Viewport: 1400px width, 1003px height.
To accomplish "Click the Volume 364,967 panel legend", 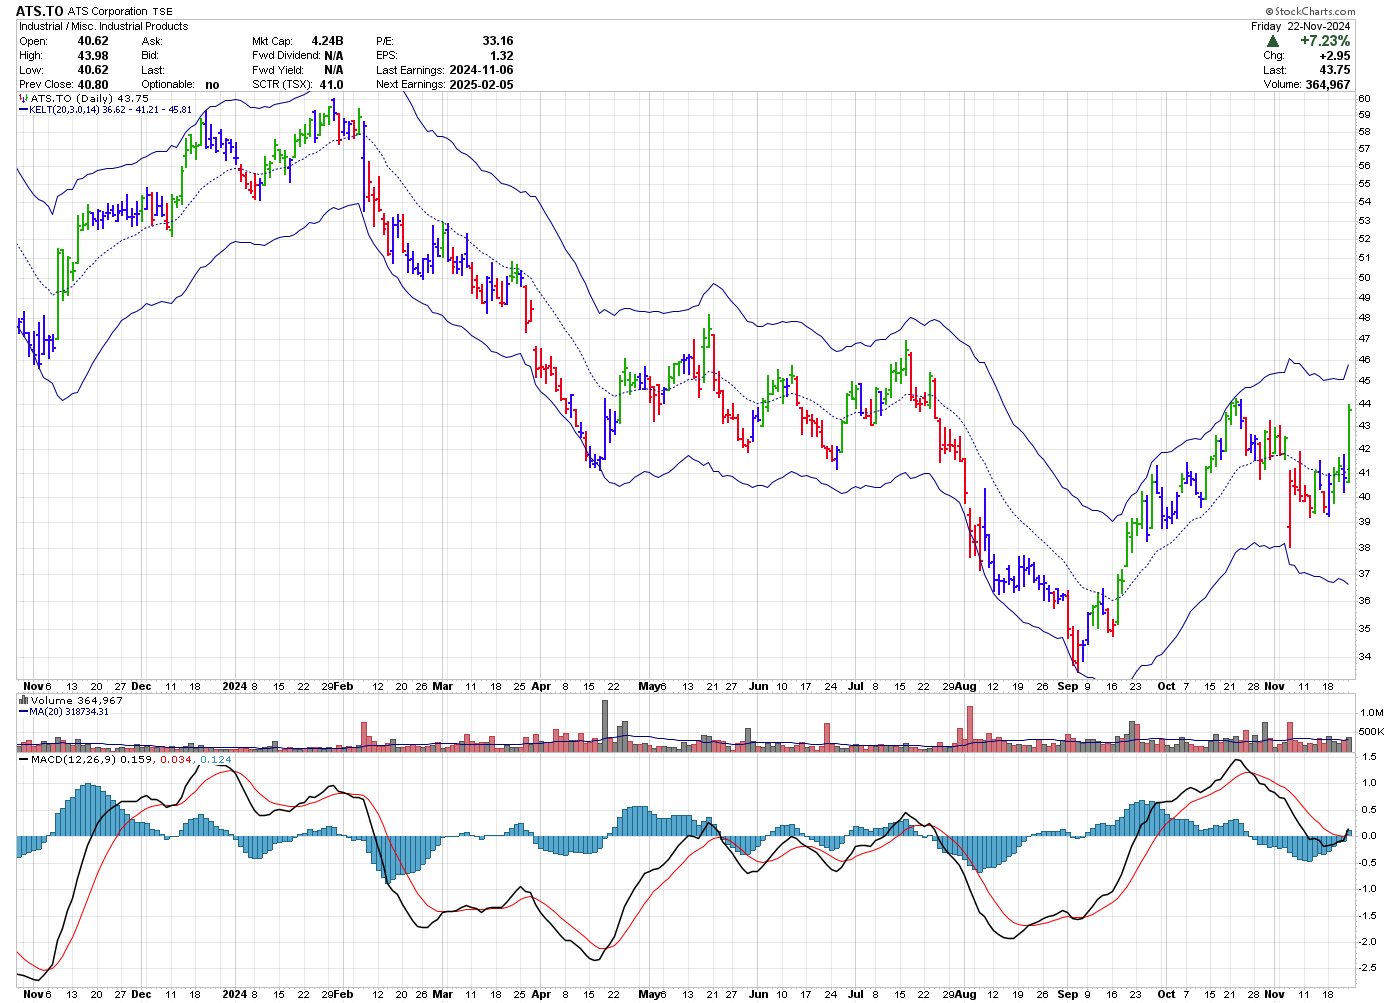I will click(x=77, y=701).
